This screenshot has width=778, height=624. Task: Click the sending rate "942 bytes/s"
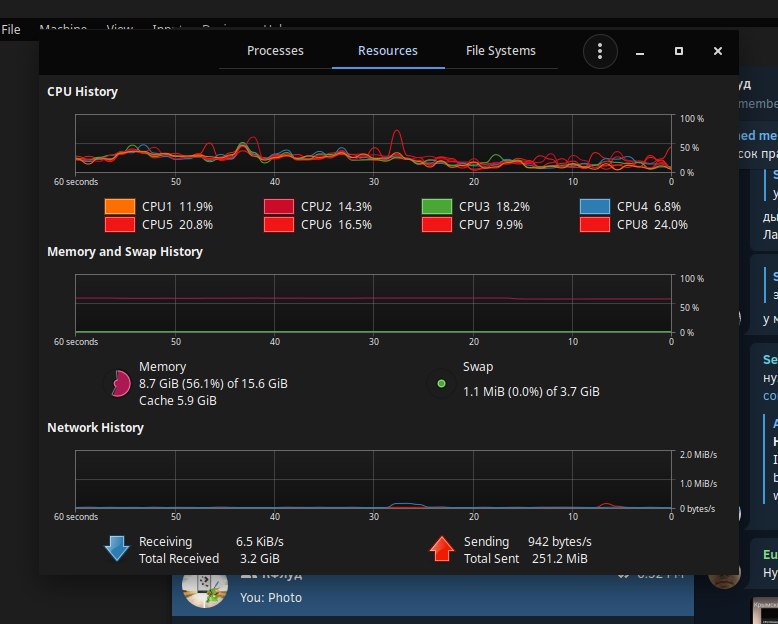tap(560, 542)
